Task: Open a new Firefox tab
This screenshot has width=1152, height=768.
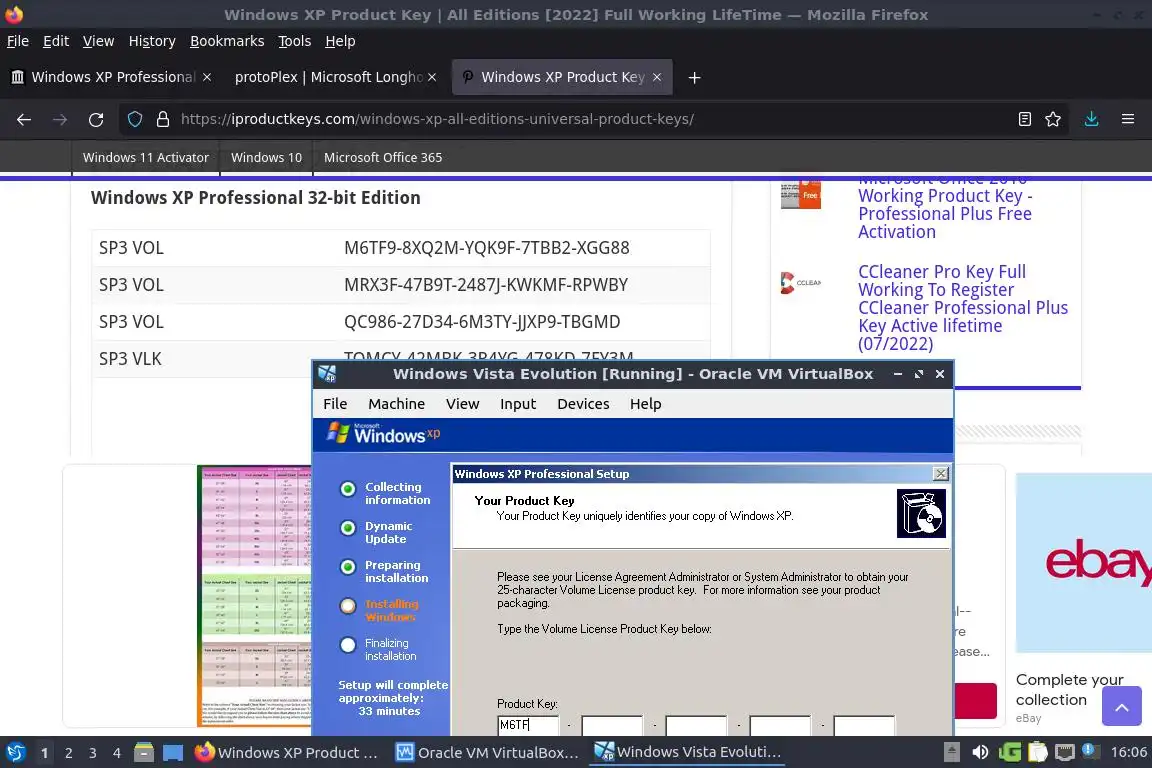Action: 694,77
